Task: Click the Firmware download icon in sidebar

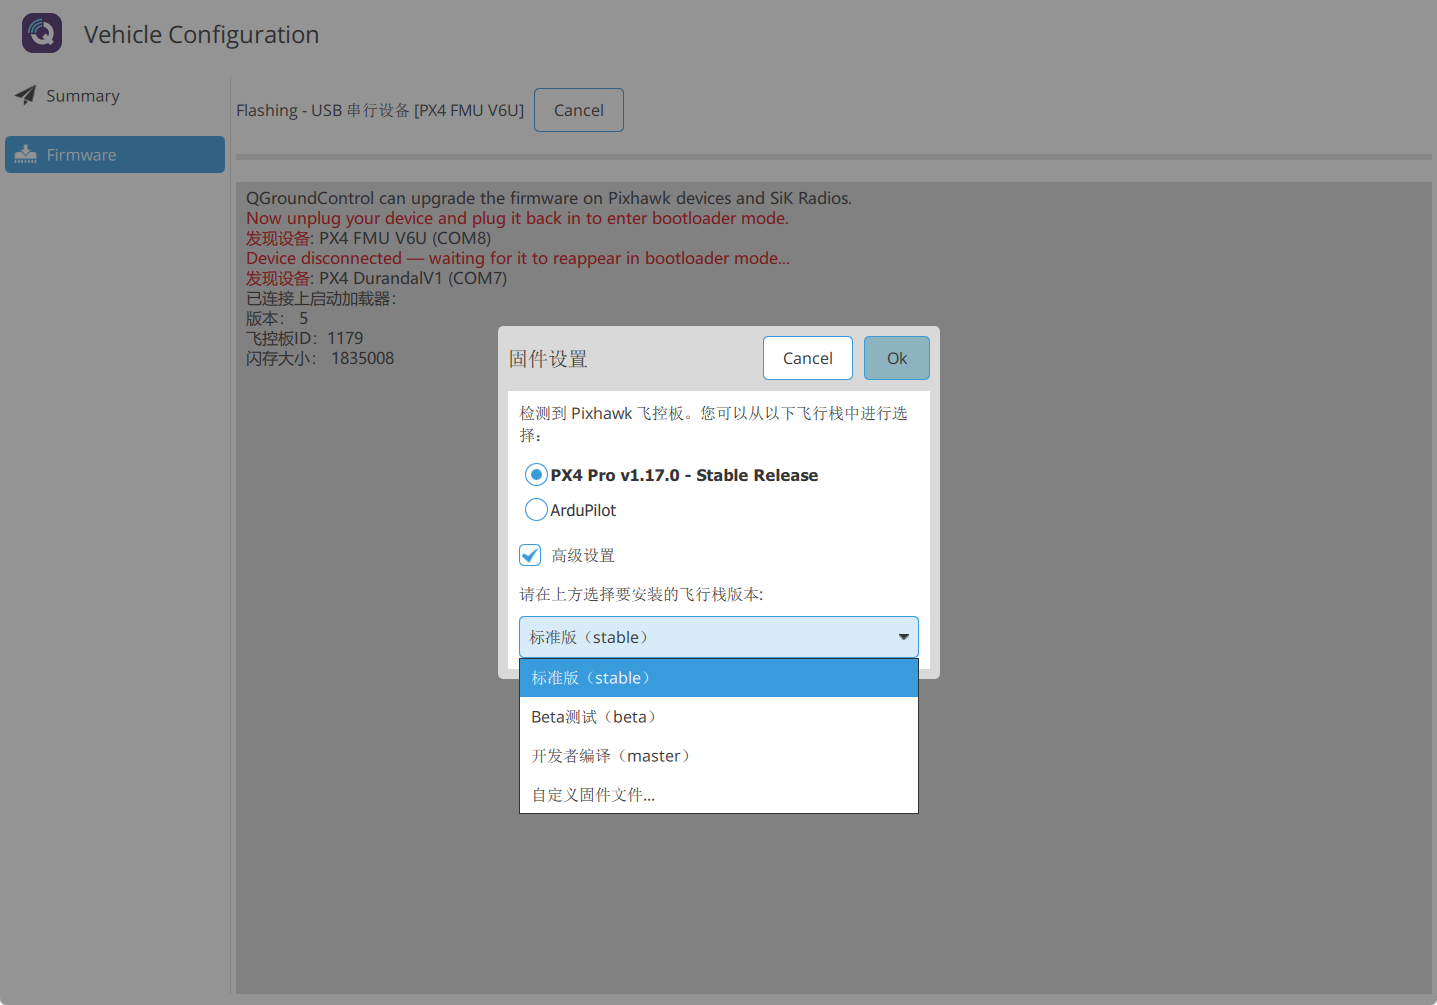Action: click(26, 155)
